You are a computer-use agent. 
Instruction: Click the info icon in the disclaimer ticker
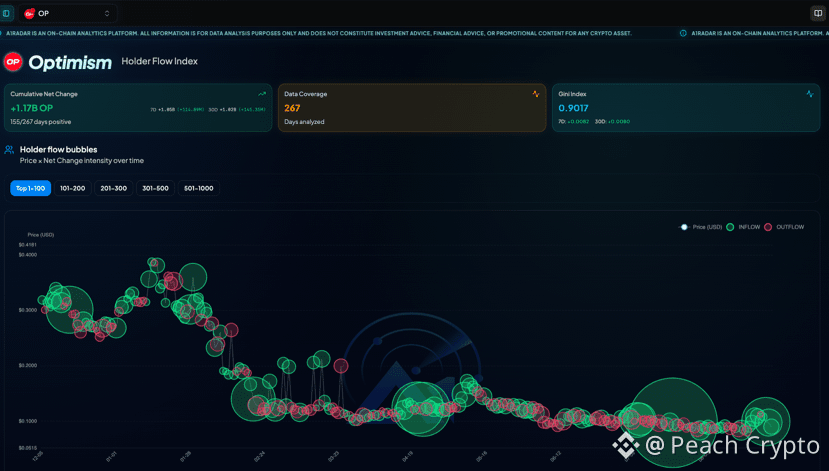pyautogui.click(x=683, y=33)
